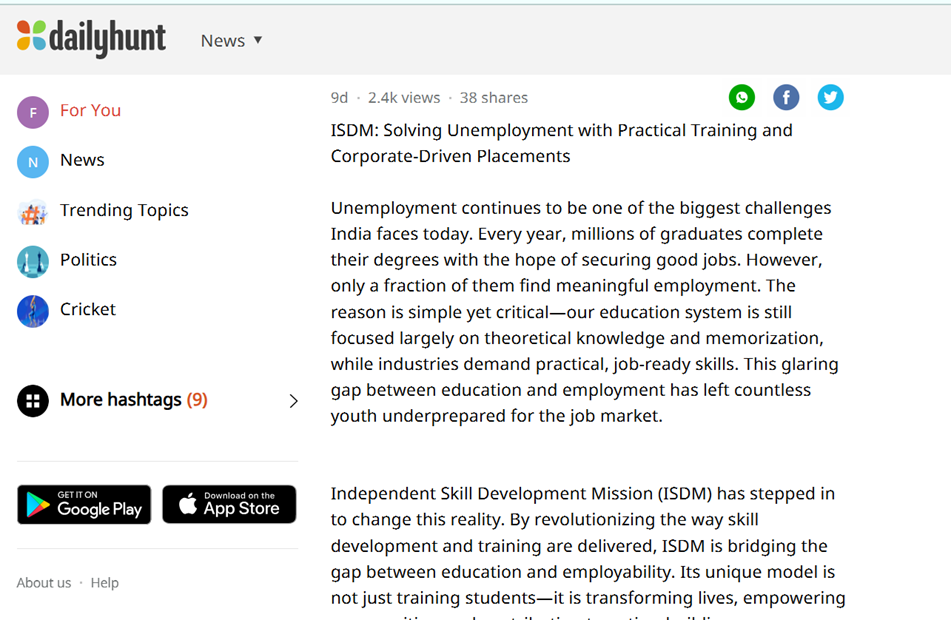Go to Politics category
The width and height of the screenshot is (951, 633).
coord(88,259)
